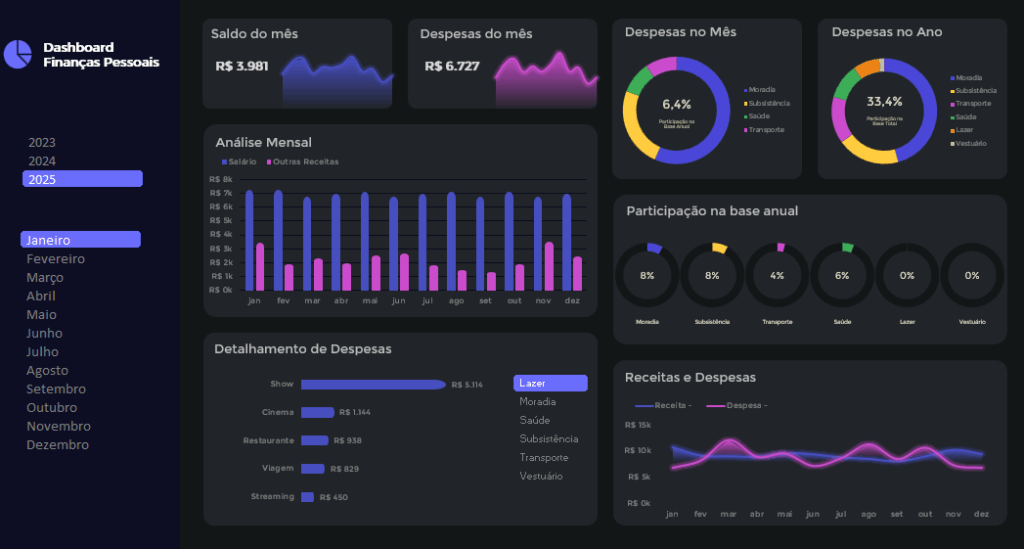
Task: Click the Cinema expense bar
Action: click(317, 413)
